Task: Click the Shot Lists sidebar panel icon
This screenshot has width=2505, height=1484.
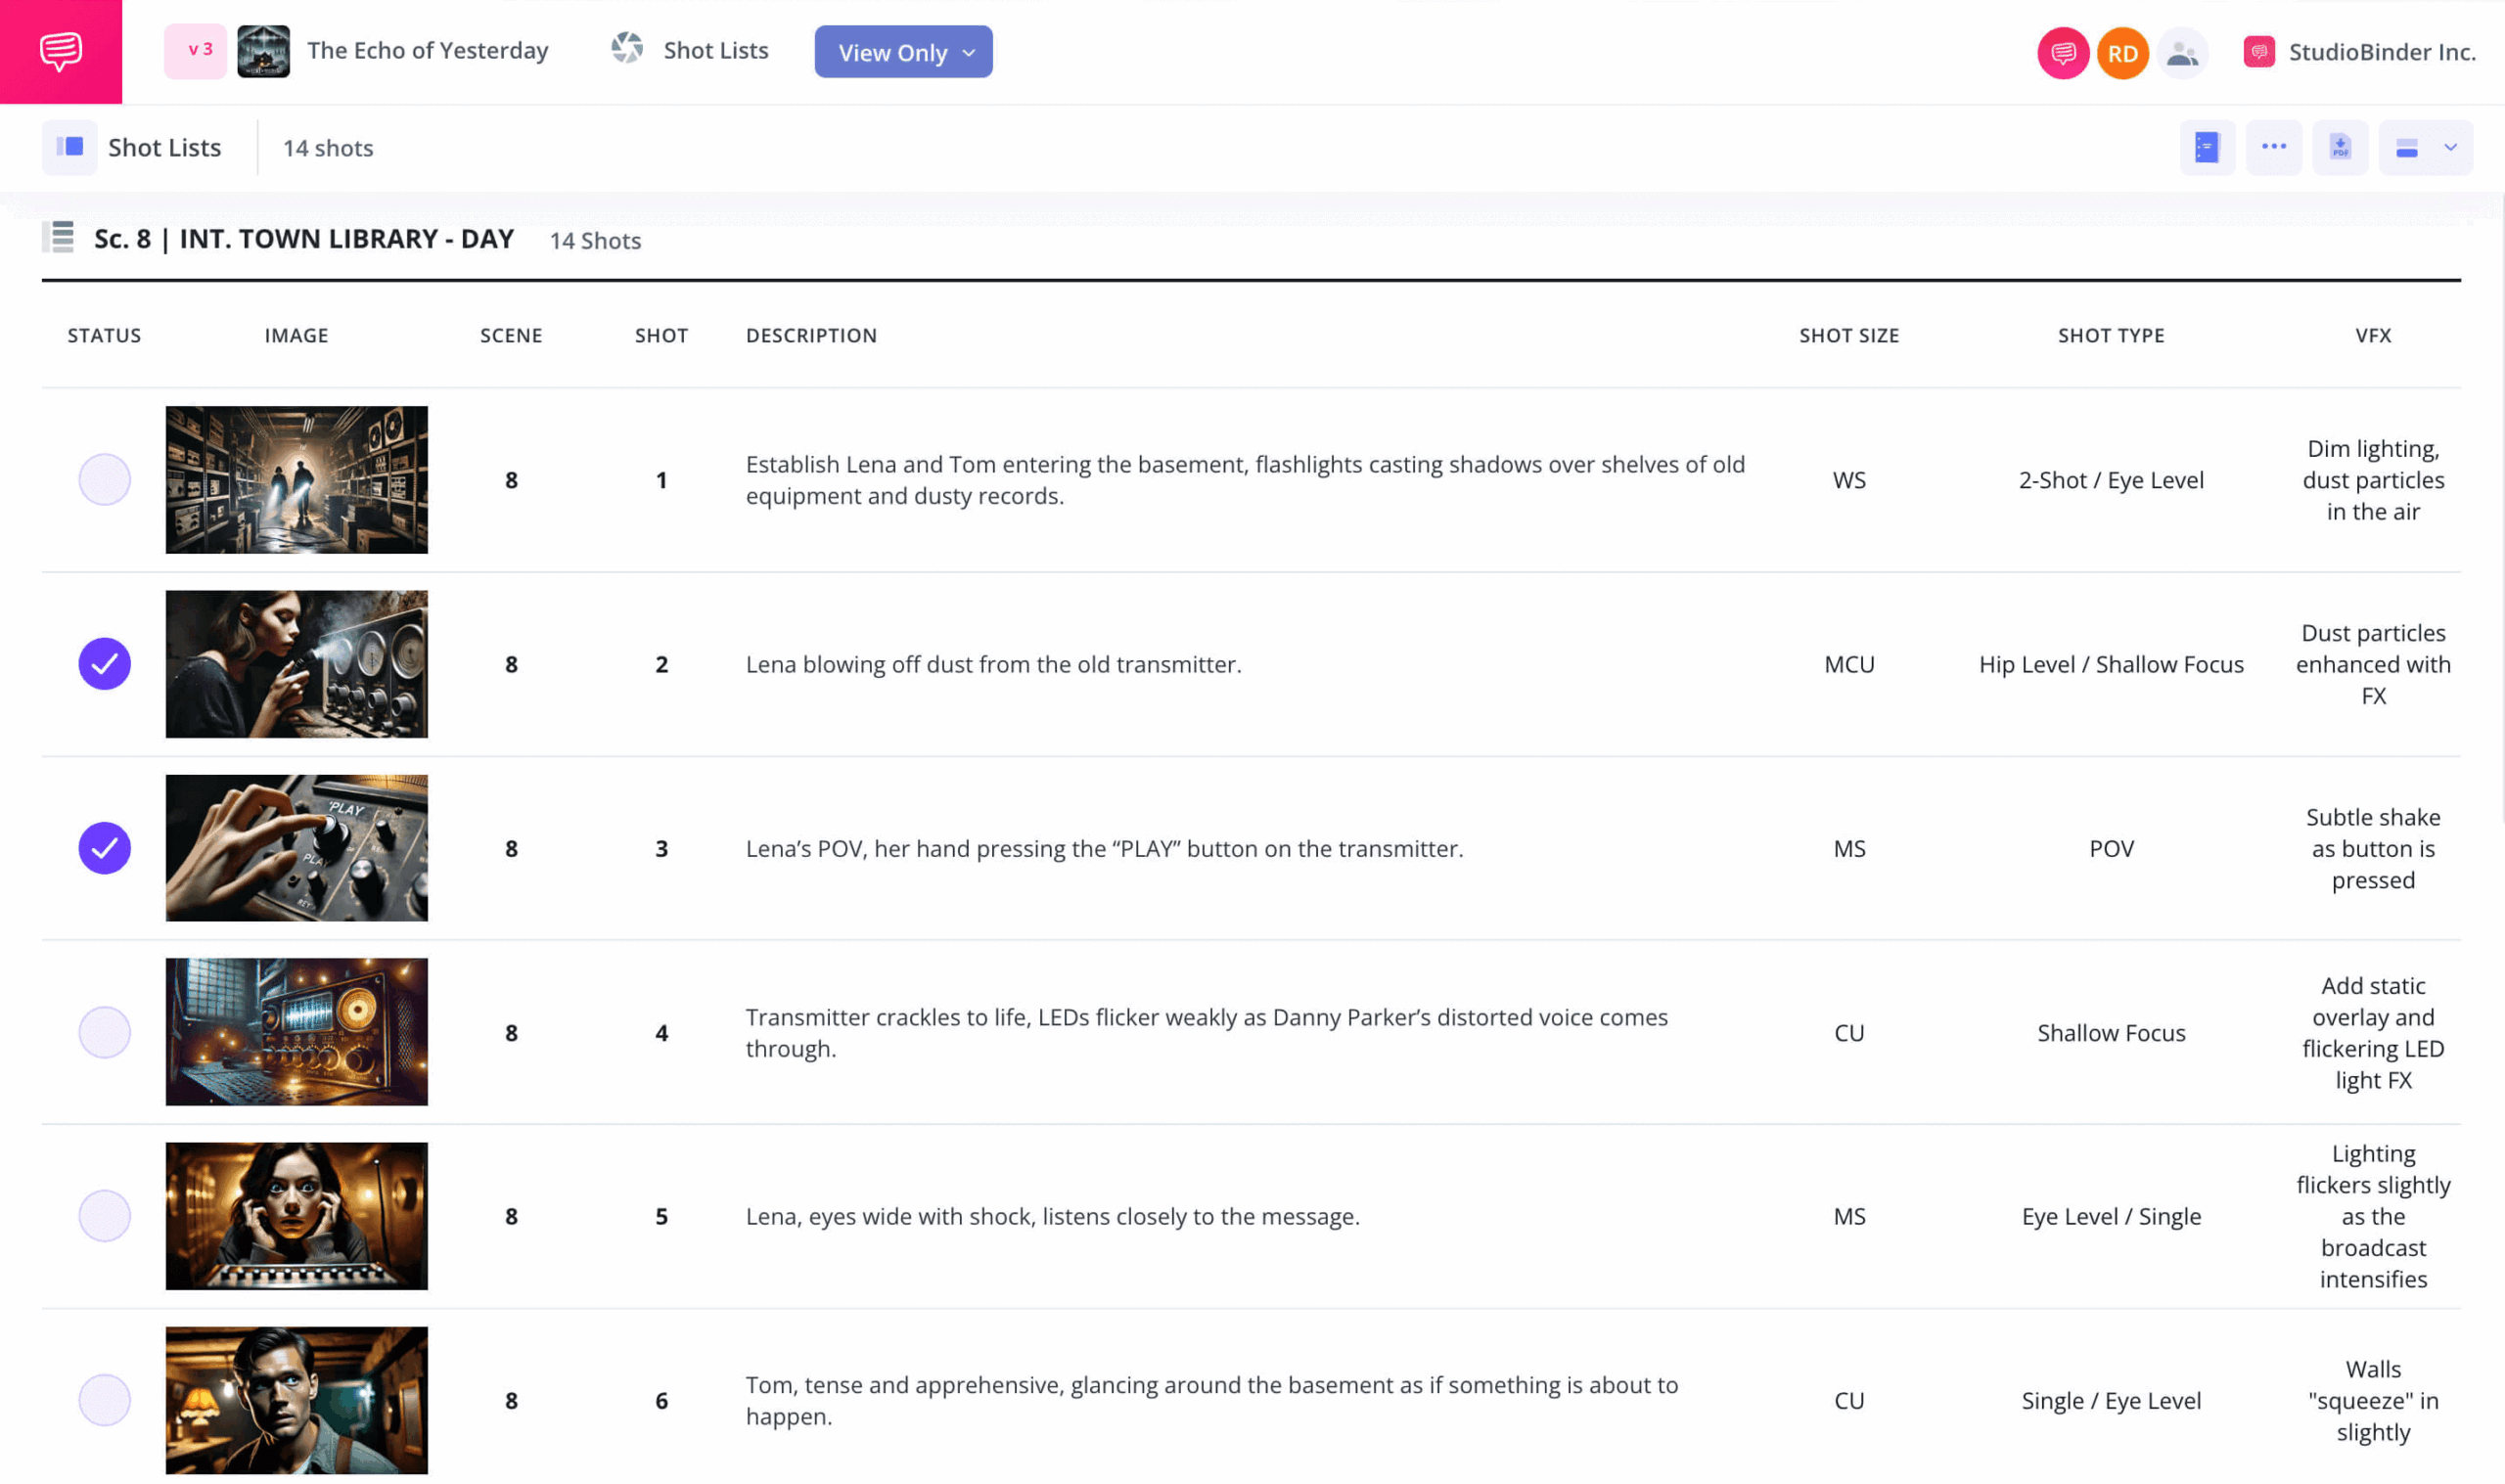Action: click(70, 148)
